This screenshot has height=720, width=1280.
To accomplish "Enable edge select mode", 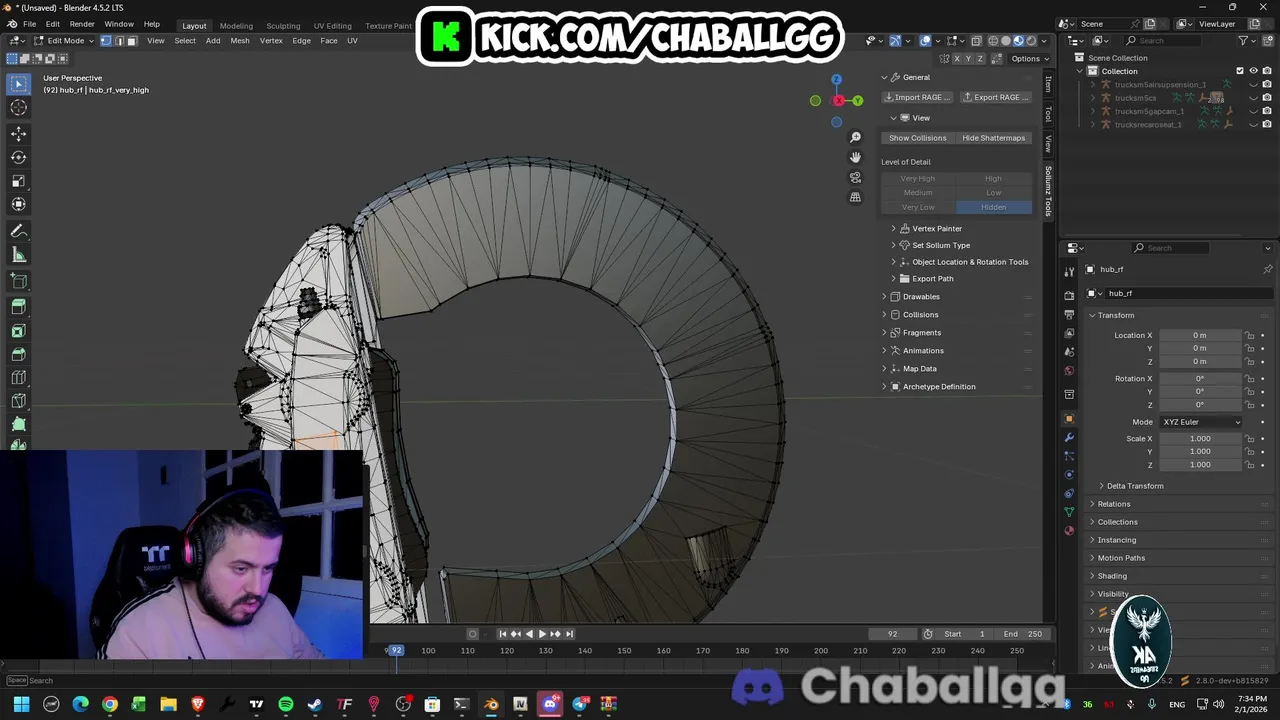I will 119,41.
